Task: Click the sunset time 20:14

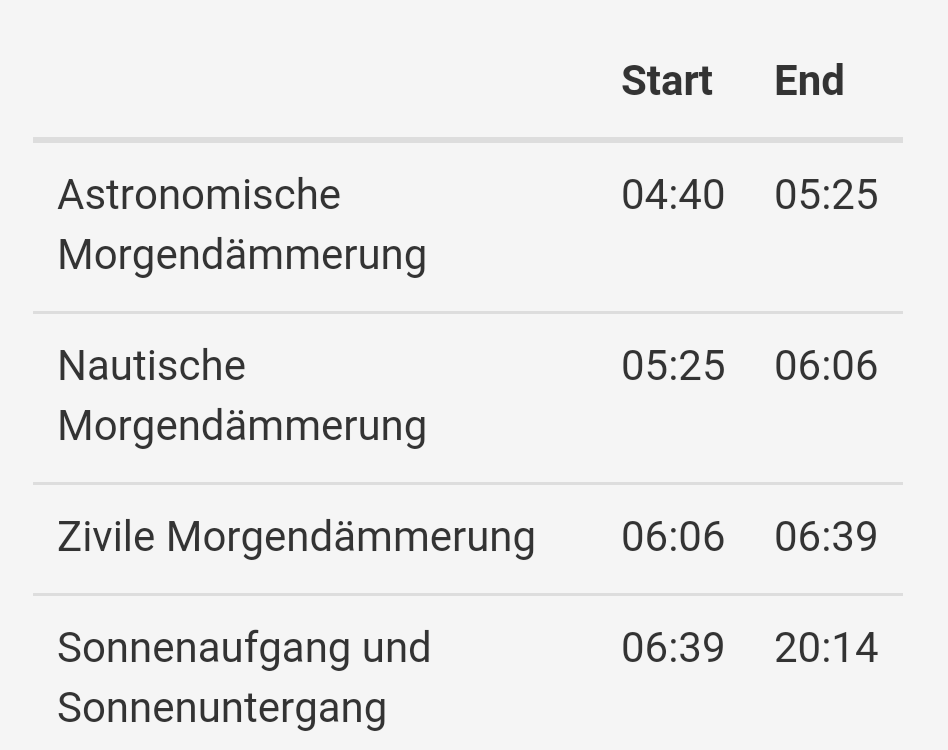Action: tap(826, 648)
